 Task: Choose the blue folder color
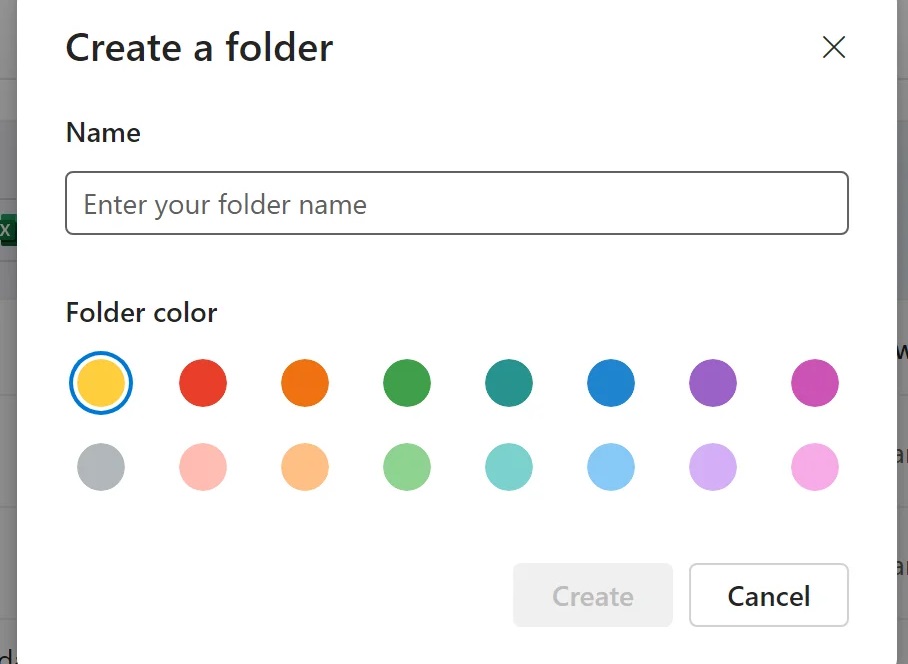pyautogui.click(x=611, y=383)
